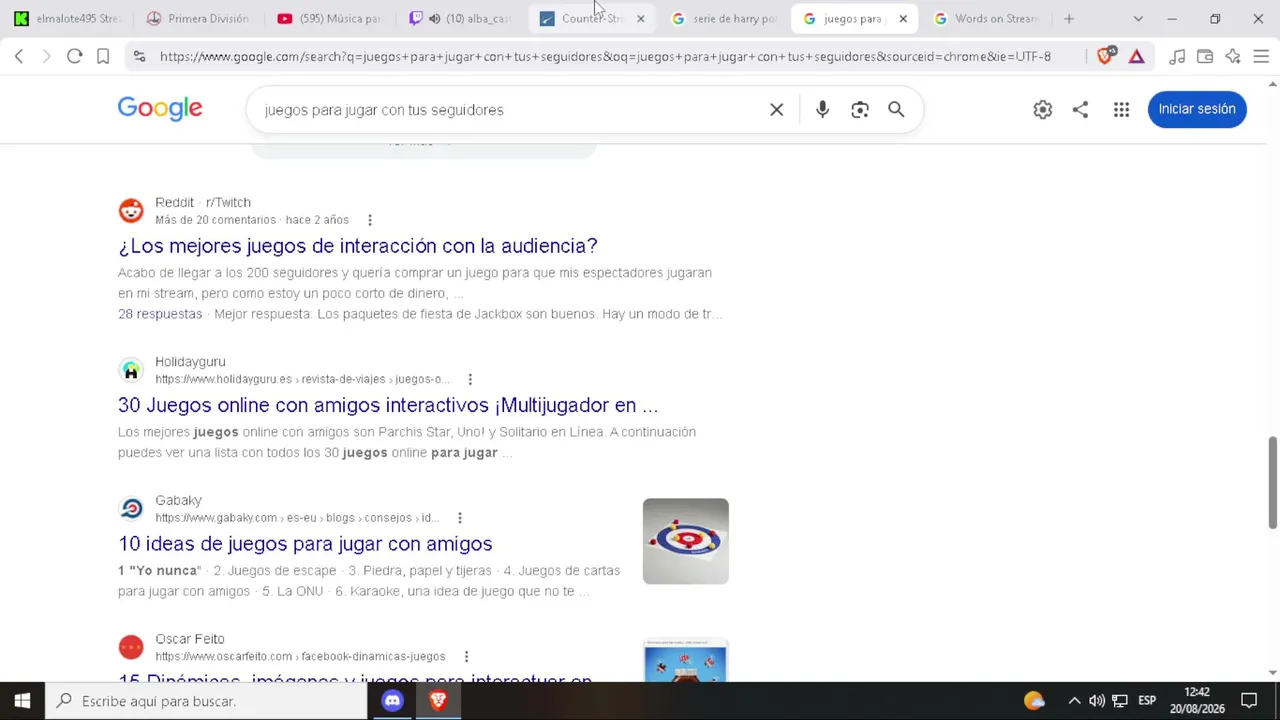Open the Oscar Feito result thumbnail
The image size is (1280, 720).
click(x=686, y=660)
